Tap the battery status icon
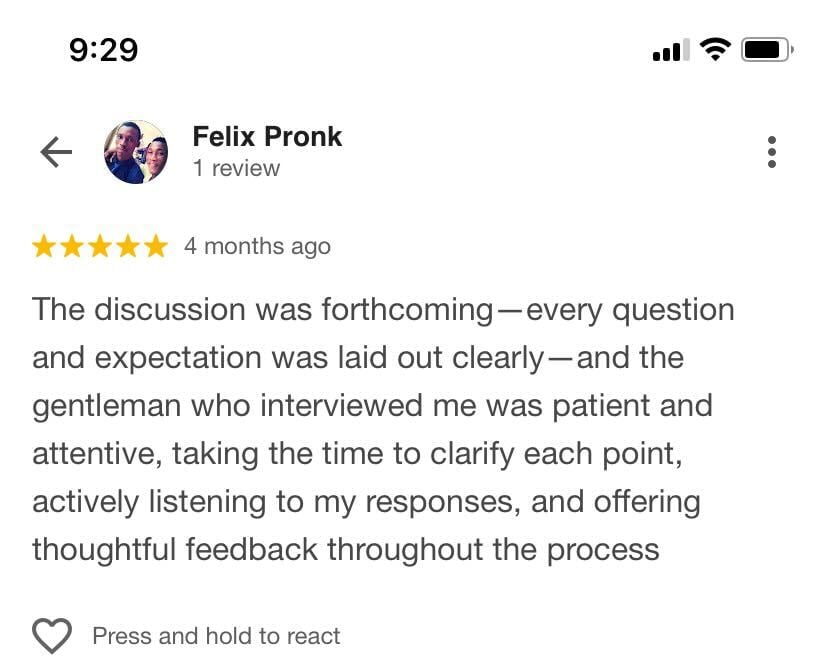 coord(767,48)
